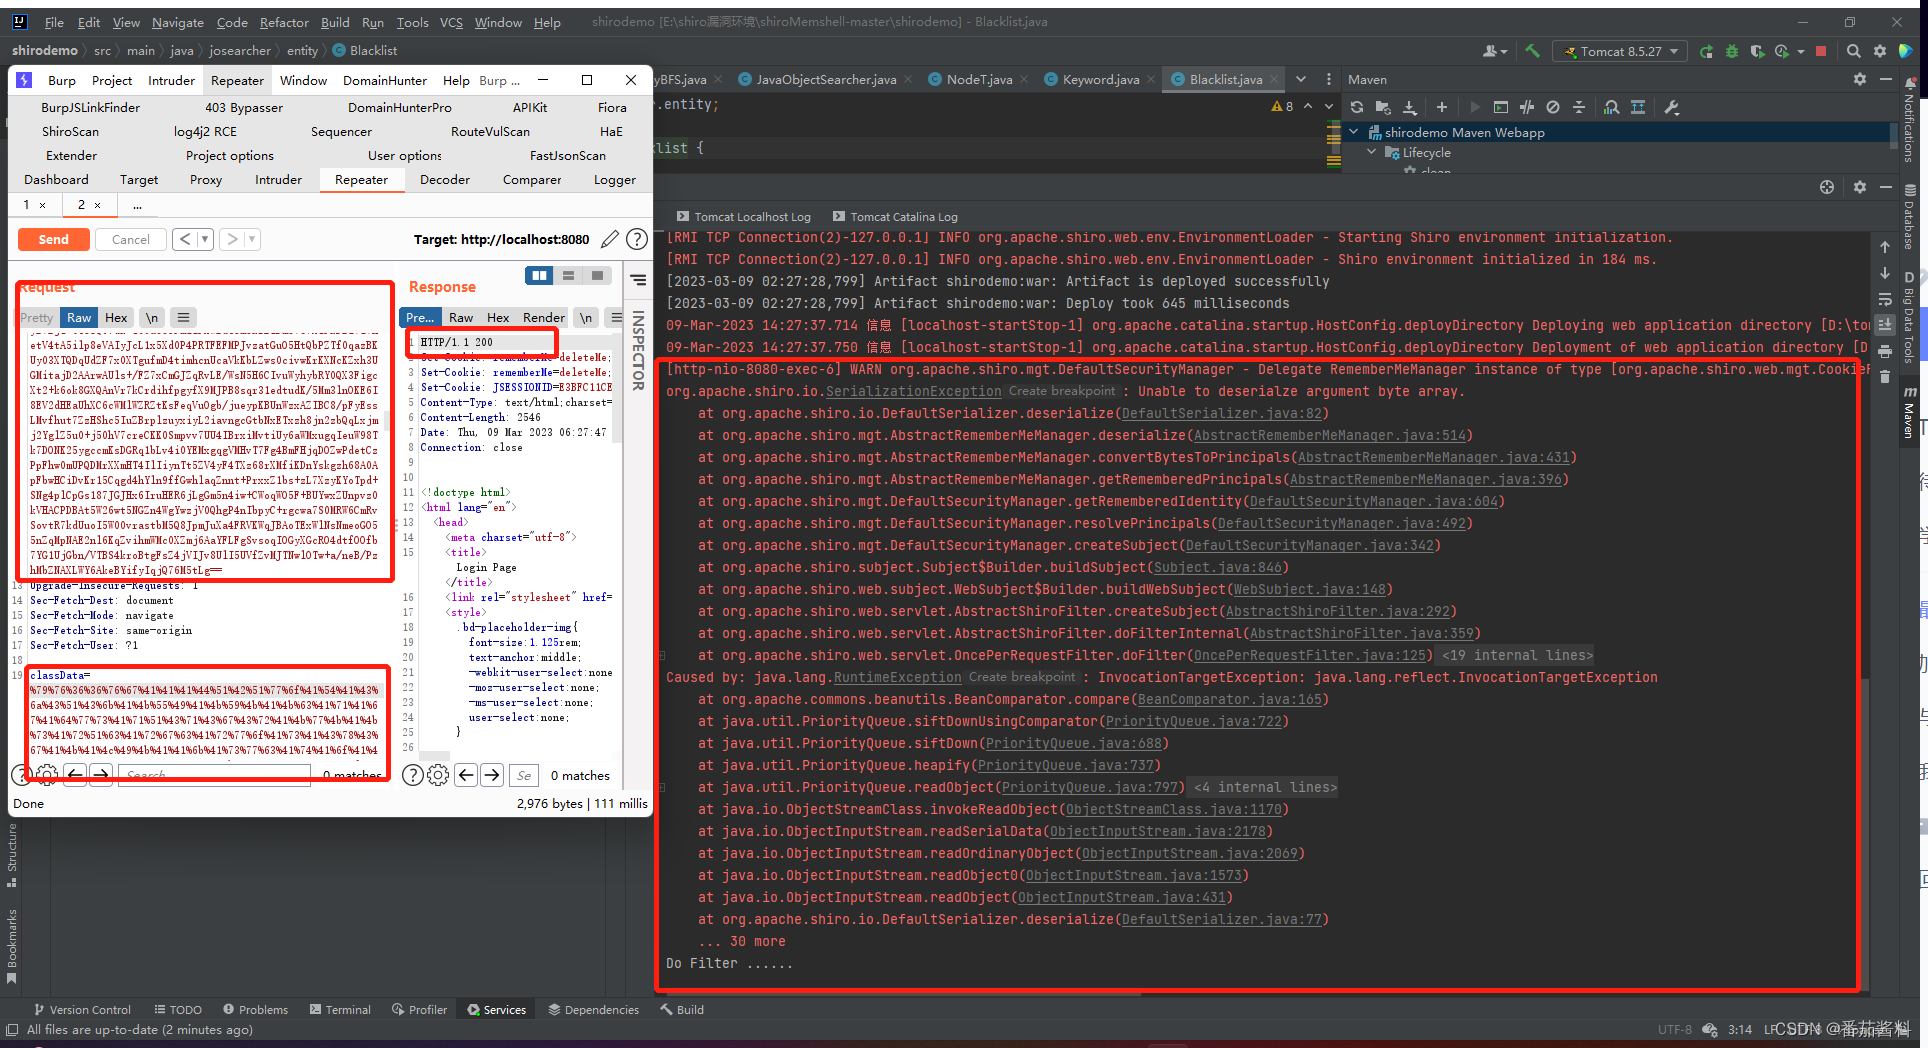
Task: Click the green Debug bug icon
Action: click(x=1732, y=51)
